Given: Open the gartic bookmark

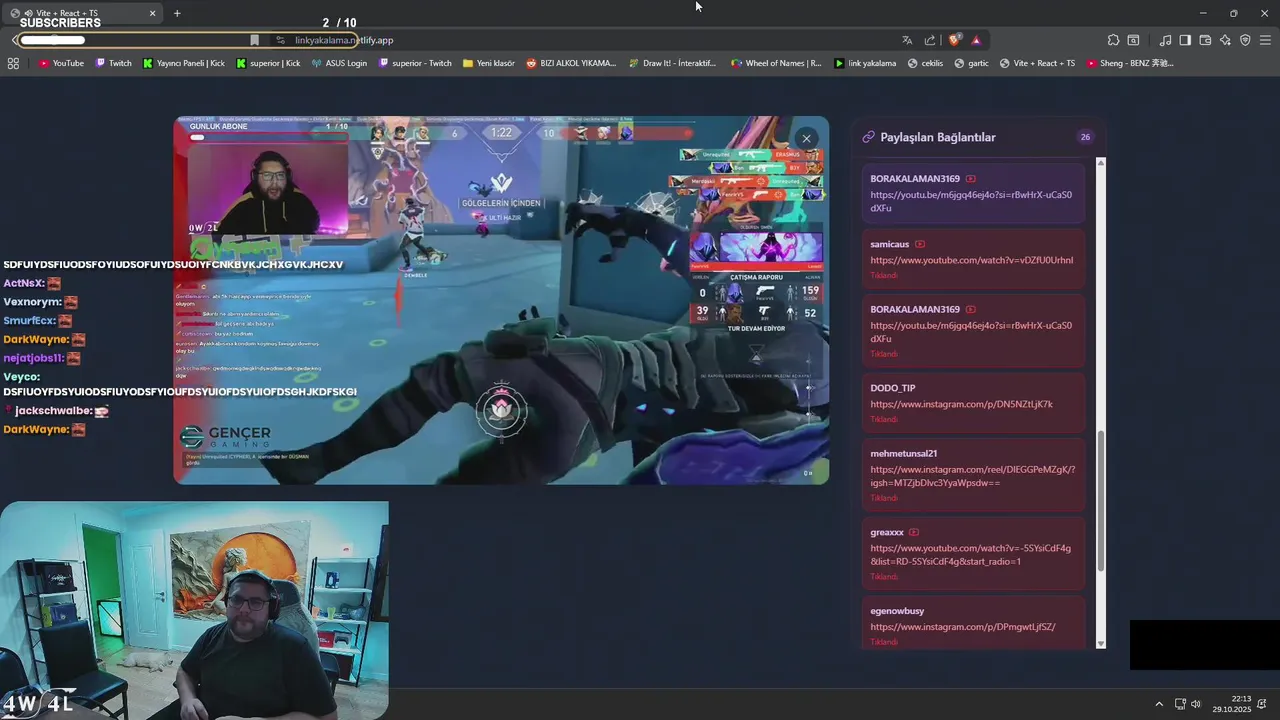Looking at the screenshot, I should pos(971,63).
